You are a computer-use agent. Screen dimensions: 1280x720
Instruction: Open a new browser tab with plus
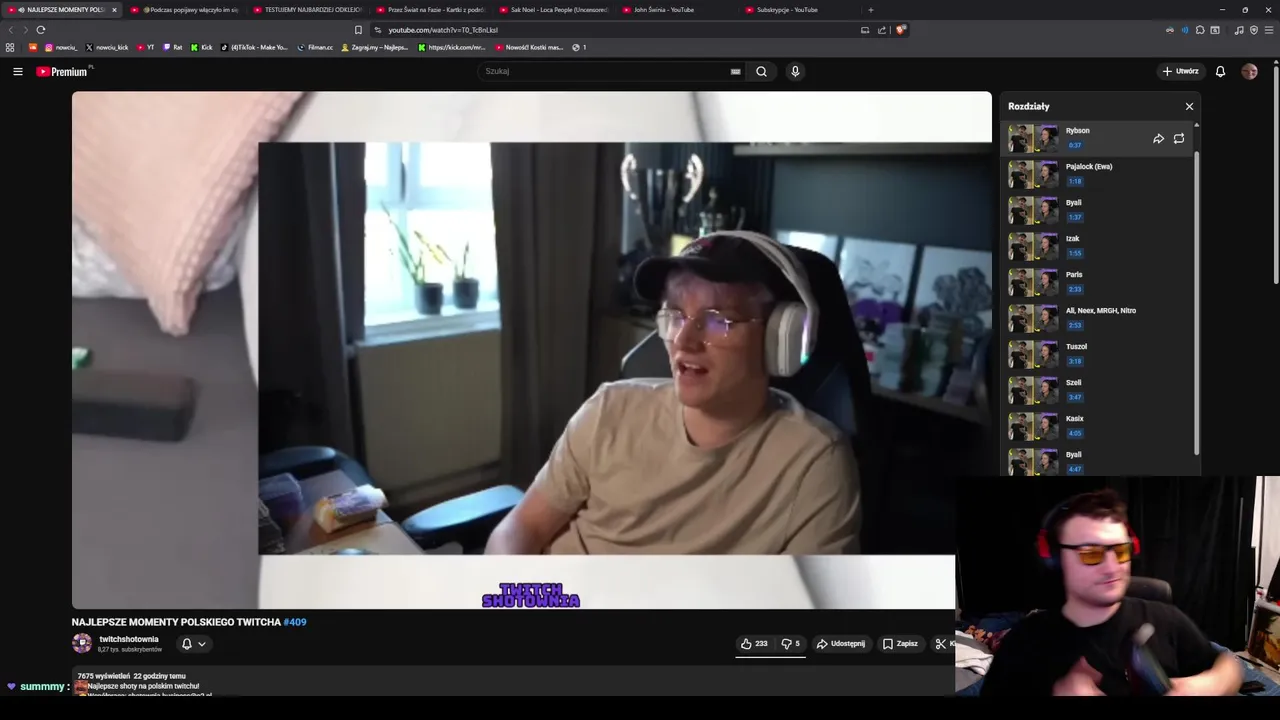point(870,10)
